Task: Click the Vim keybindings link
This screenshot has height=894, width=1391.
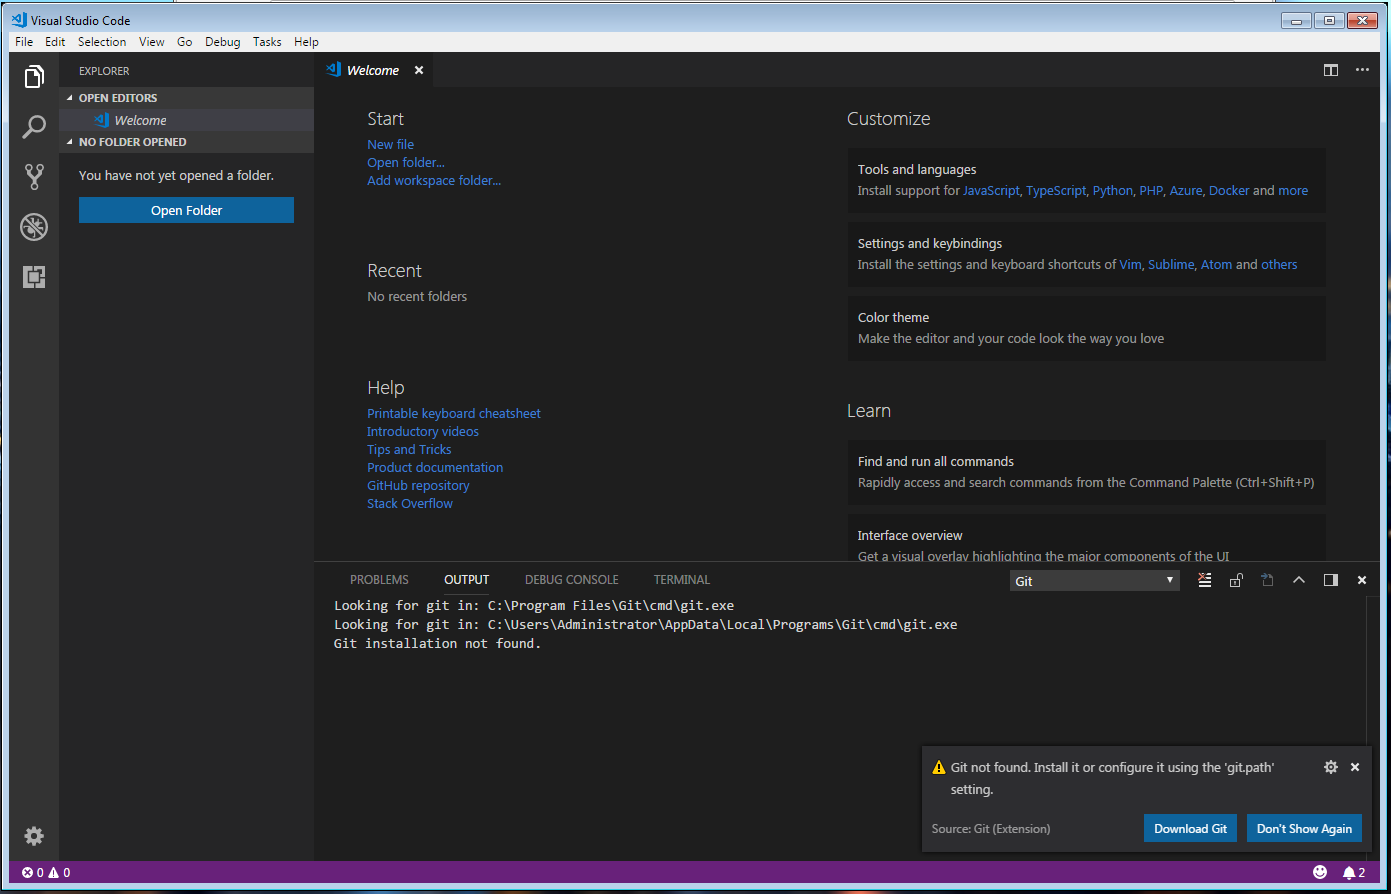Action: [1130, 264]
